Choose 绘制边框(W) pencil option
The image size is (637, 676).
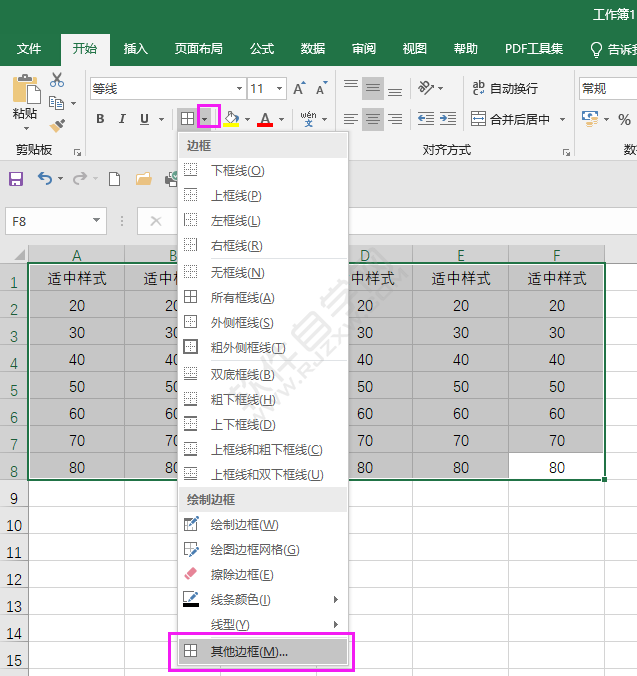[x=263, y=525]
